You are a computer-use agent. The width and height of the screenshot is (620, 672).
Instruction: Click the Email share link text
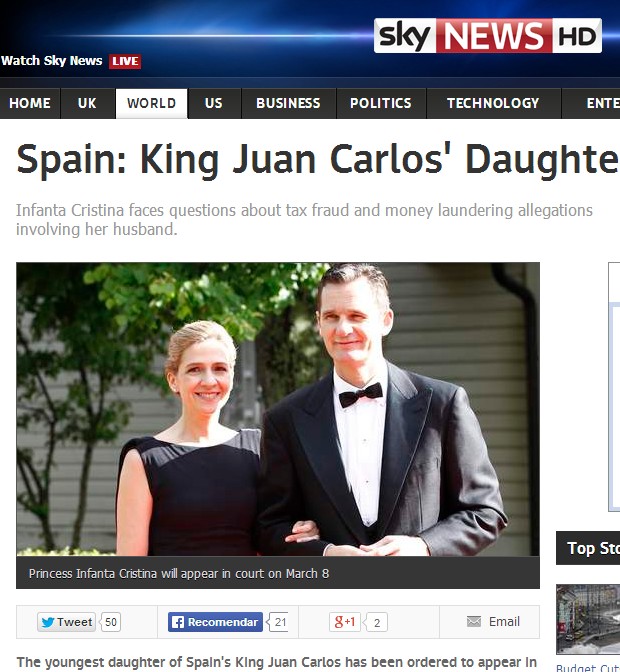(504, 621)
